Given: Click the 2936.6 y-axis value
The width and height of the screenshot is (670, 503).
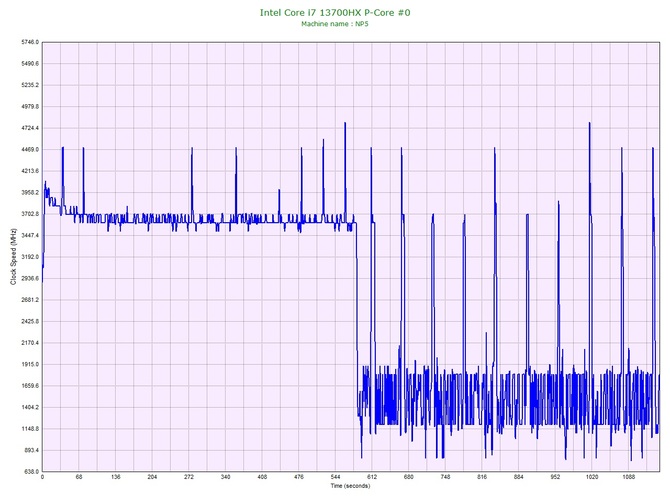Looking at the screenshot, I should point(30,279).
